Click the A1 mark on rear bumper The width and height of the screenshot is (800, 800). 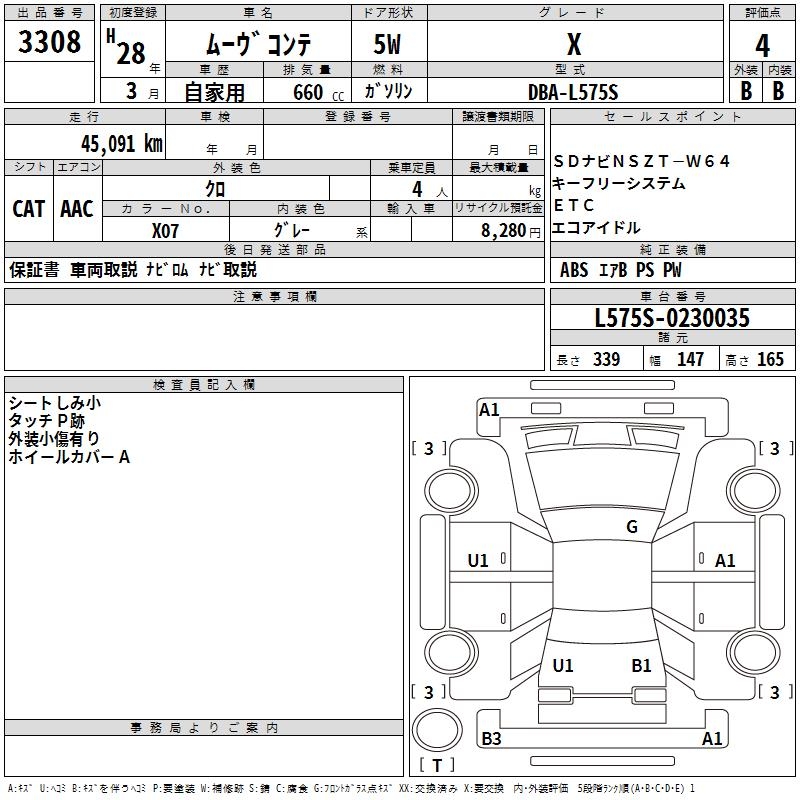click(x=712, y=739)
